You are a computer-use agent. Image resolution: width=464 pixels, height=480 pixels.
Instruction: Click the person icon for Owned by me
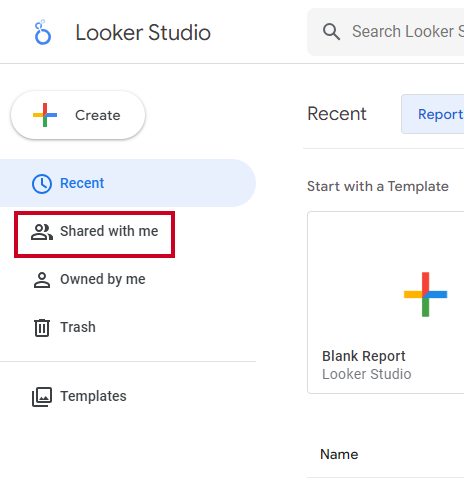pos(42,280)
